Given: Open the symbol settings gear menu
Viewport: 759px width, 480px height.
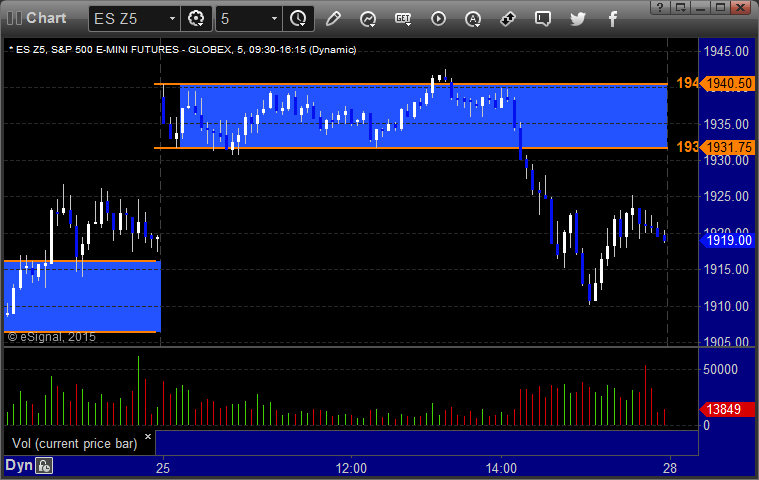Looking at the screenshot, I should point(196,19).
